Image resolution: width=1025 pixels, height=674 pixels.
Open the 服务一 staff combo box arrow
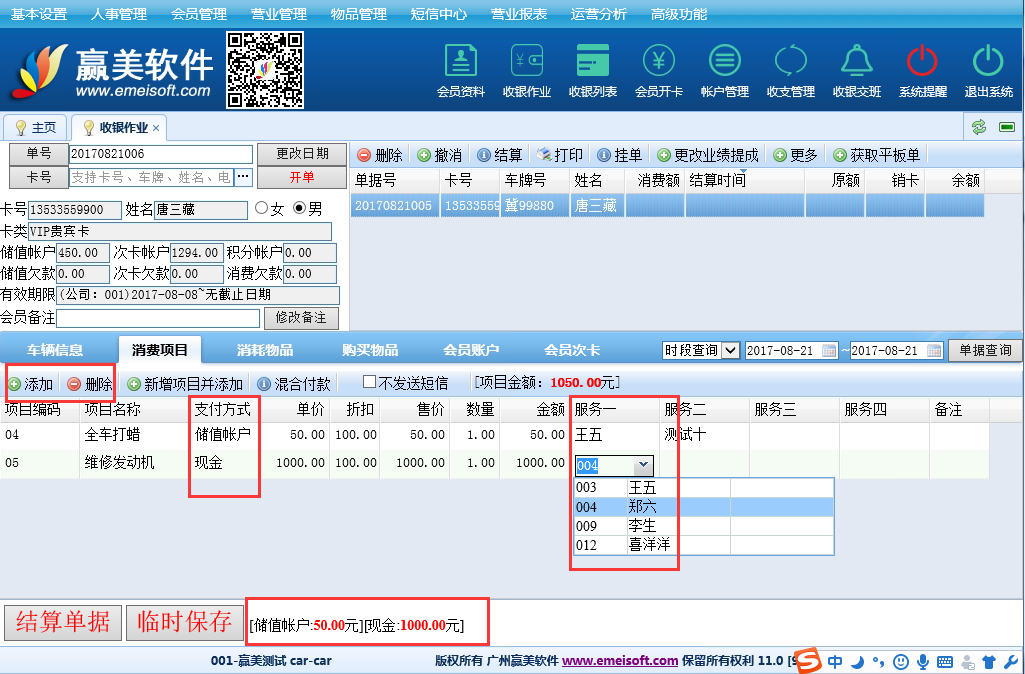click(x=643, y=465)
